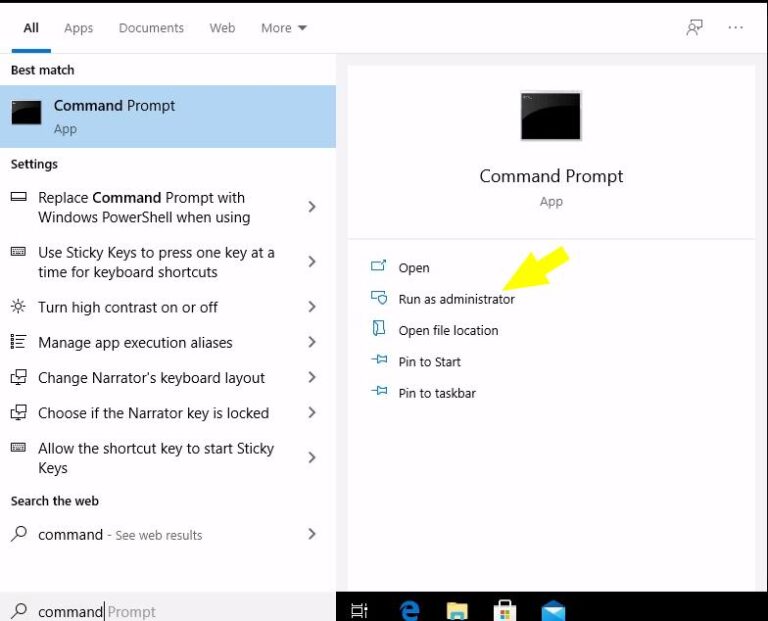Click the Pin to taskbar pin icon
The width and height of the screenshot is (768, 621).
(x=379, y=391)
